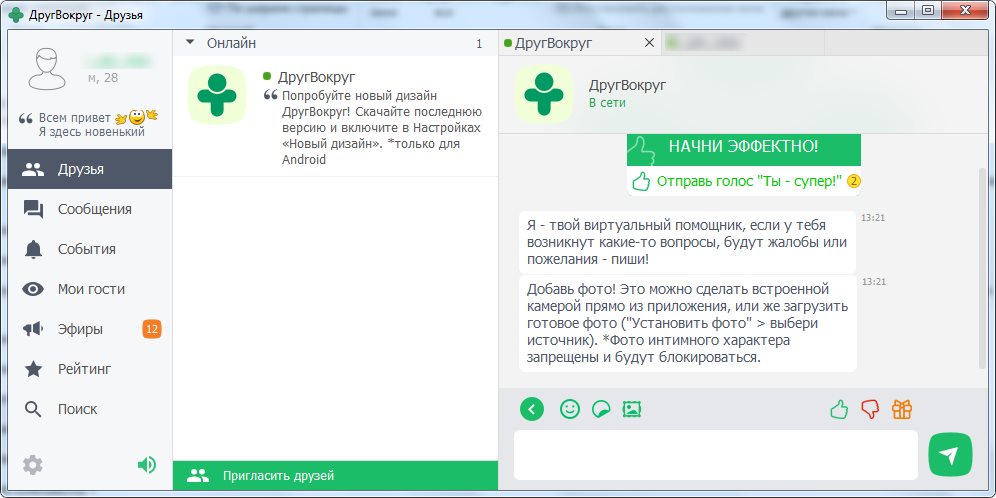Click the НАЧНИ ЭФФЕКТНО! banner

click(x=743, y=150)
